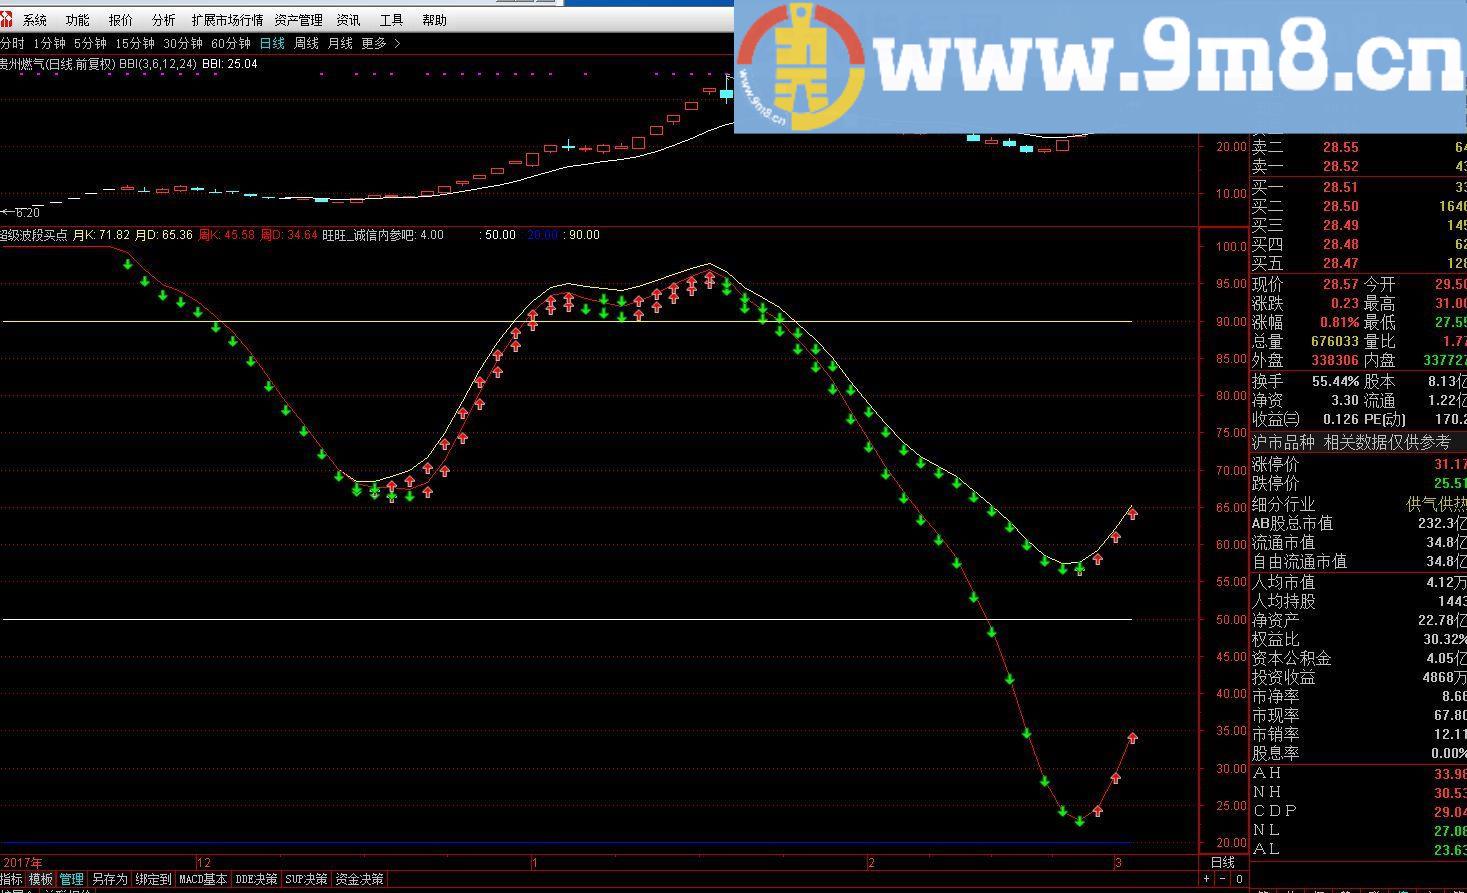Click the plus zoom-in button below 日线
The image size is (1467, 893).
click(x=1207, y=880)
